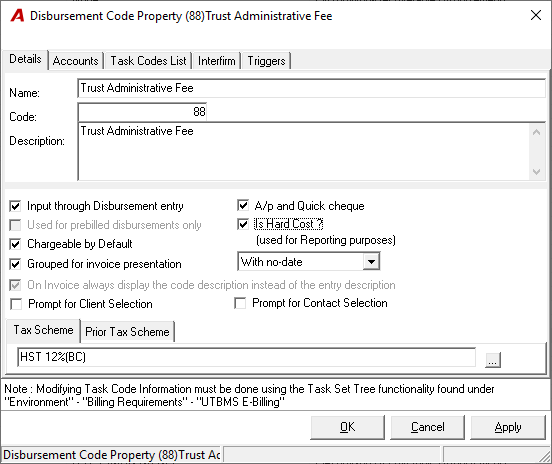Image resolution: width=552 pixels, height=464 pixels.
Task: Click the status bar text Disbursement Code Property
Action: point(112,455)
